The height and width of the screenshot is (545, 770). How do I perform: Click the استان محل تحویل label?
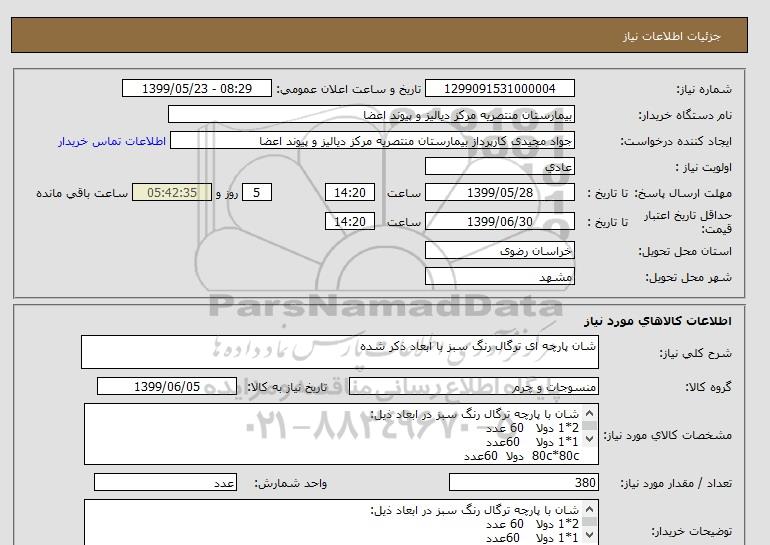tap(685, 251)
